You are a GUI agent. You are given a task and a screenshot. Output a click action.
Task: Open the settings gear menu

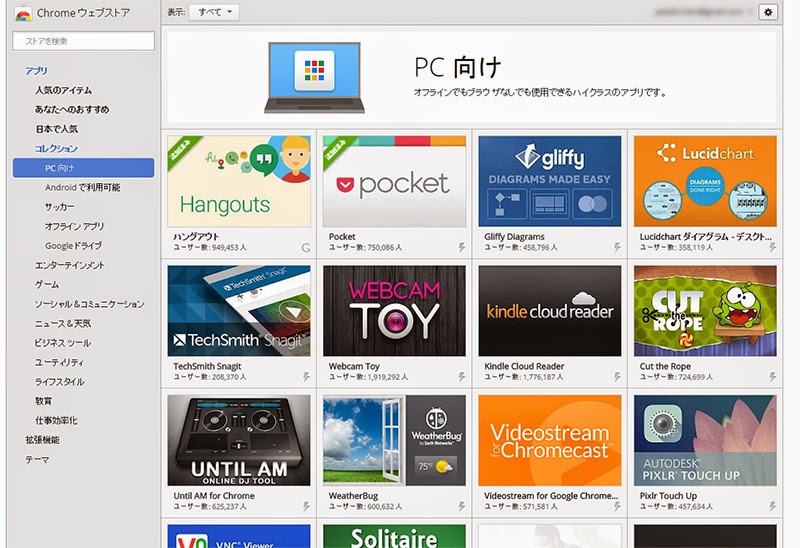[768, 12]
